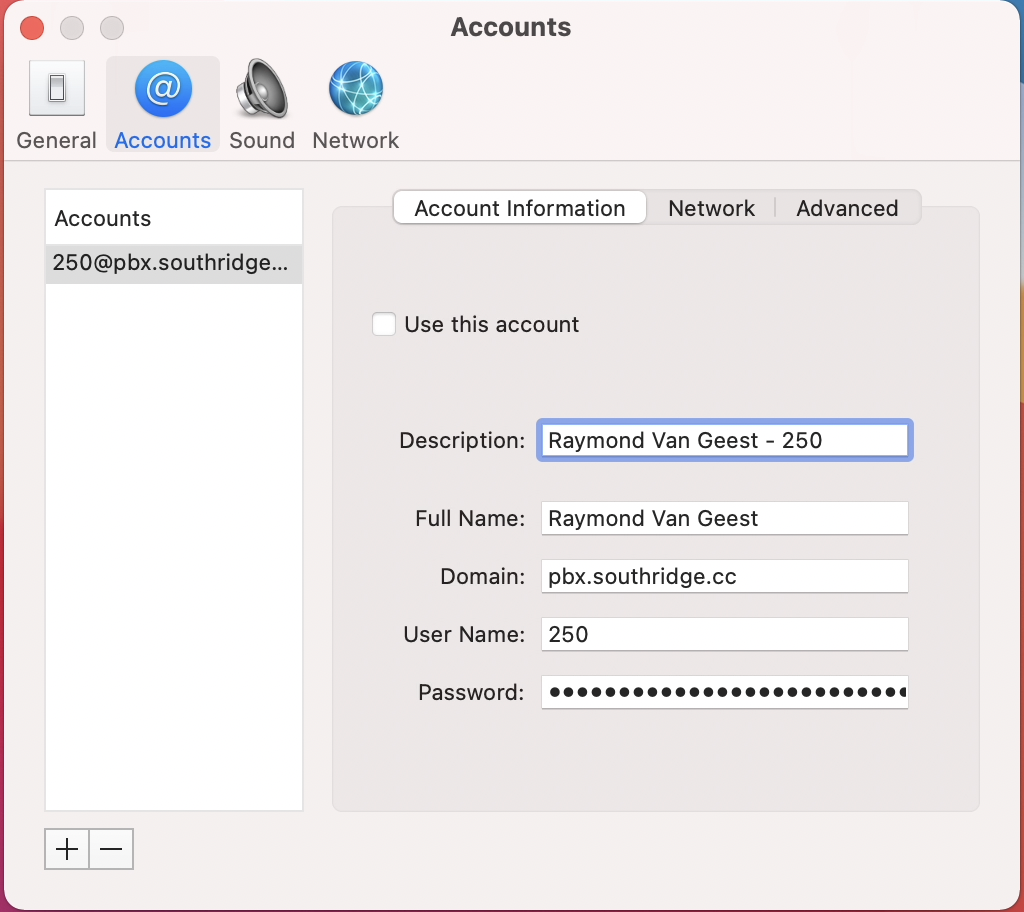This screenshot has width=1024, height=912.
Task: Focus the Description text field
Action: point(724,440)
